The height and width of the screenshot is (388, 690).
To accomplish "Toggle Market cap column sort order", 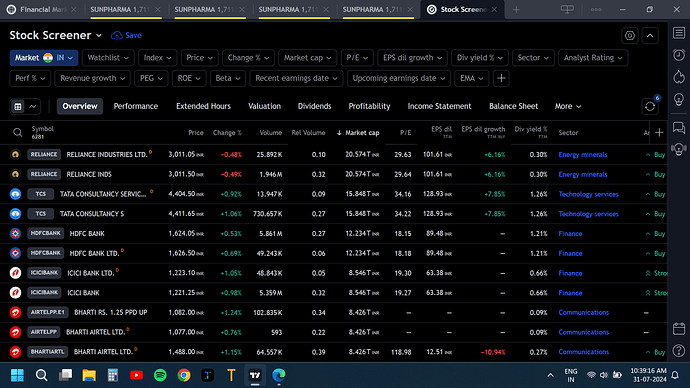I will [x=358, y=132].
